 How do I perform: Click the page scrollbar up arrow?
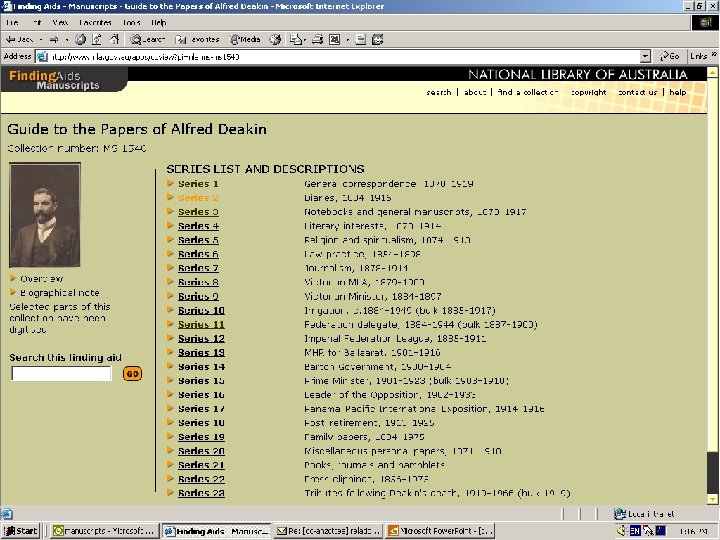click(x=712, y=72)
